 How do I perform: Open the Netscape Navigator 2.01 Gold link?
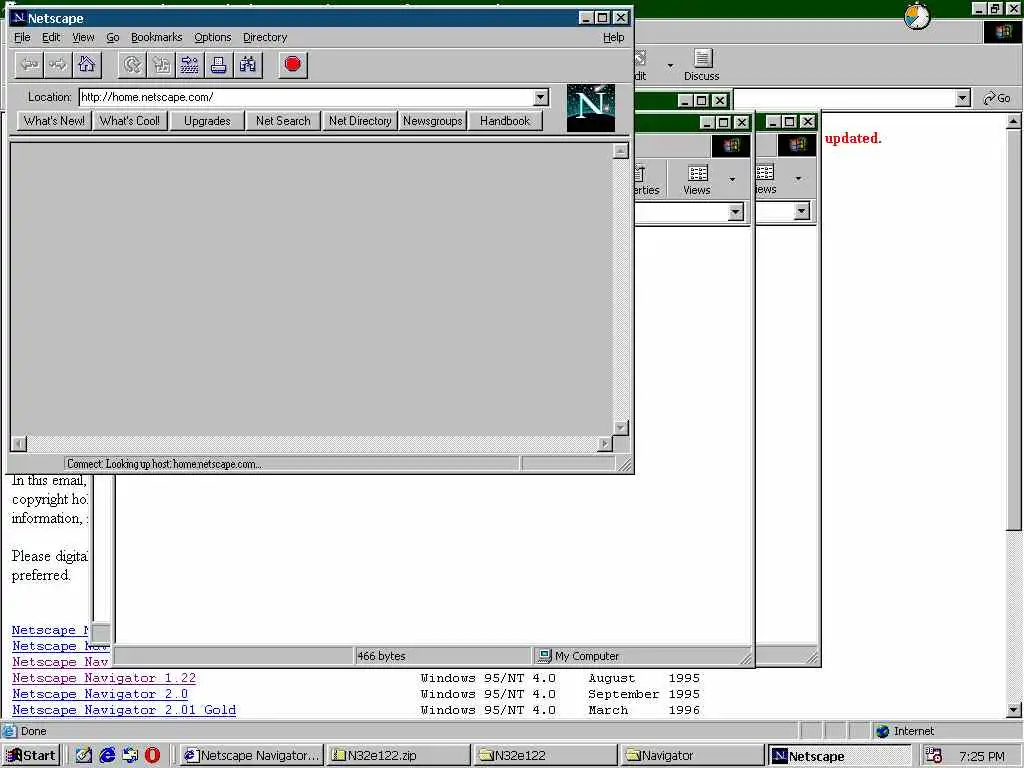[124, 710]
